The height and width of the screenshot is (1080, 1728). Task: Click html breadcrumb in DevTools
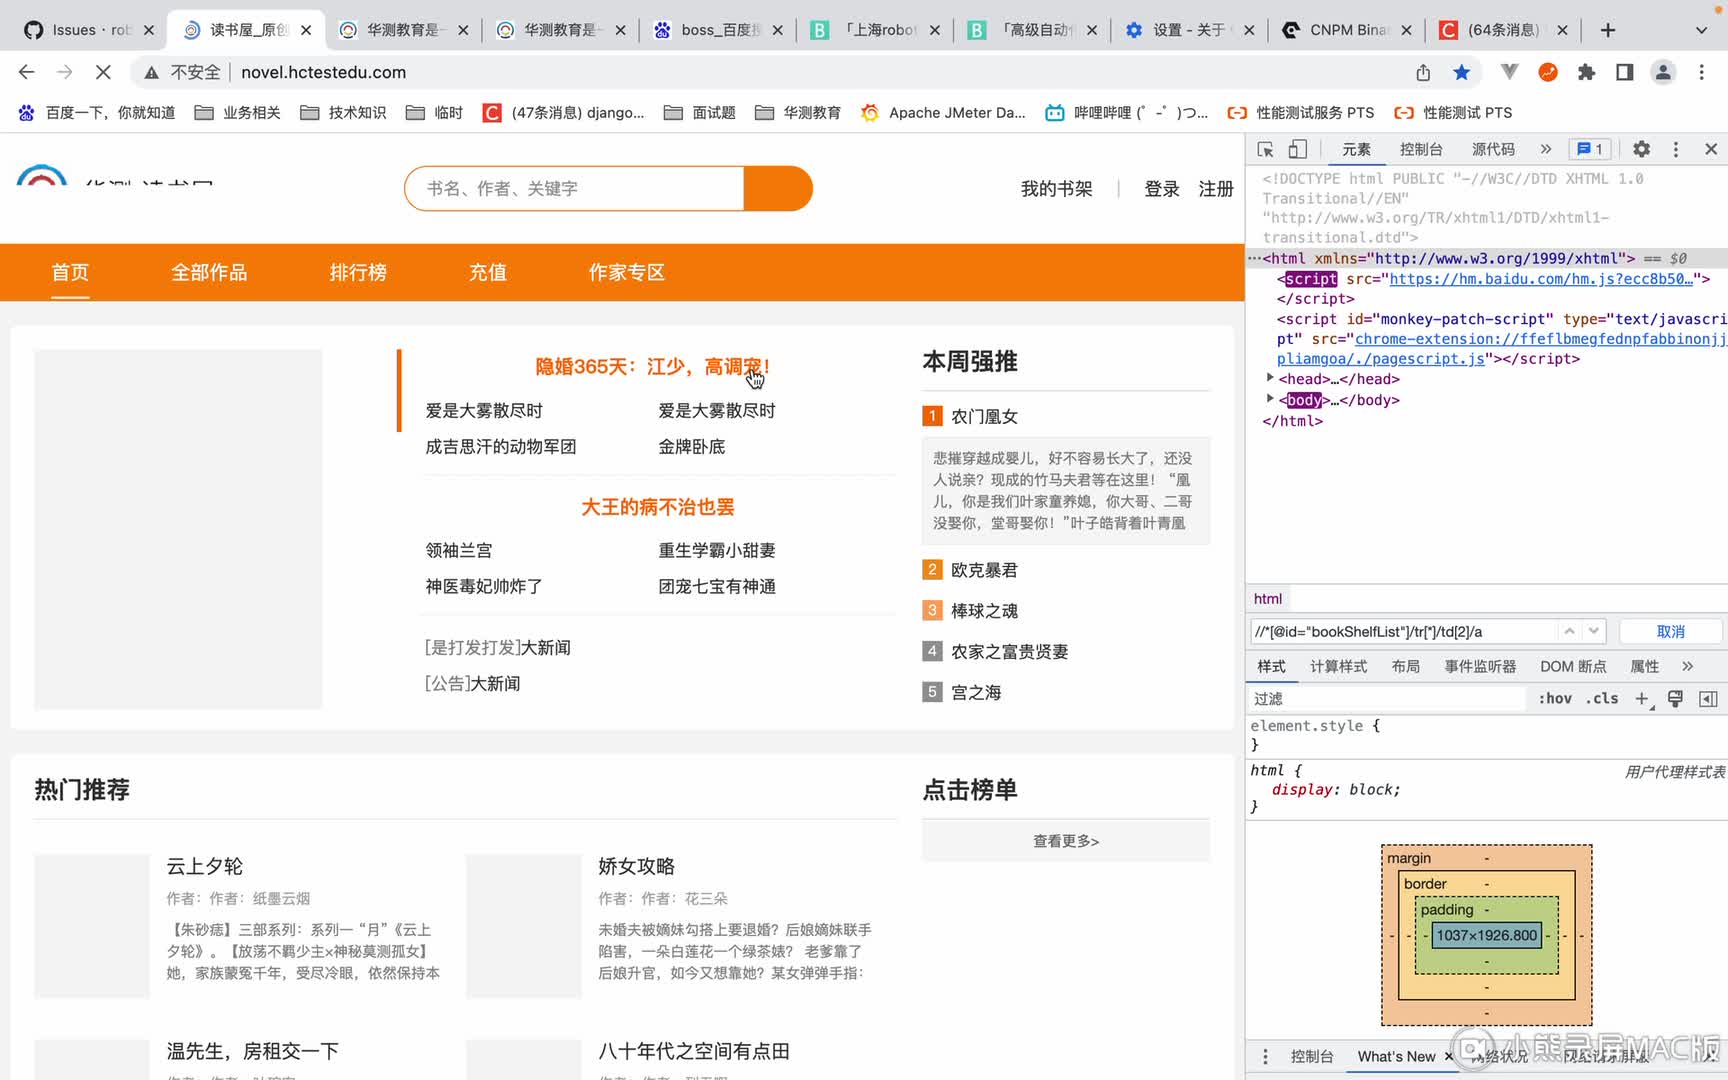pyautogui.click(x=1268, y=598)
